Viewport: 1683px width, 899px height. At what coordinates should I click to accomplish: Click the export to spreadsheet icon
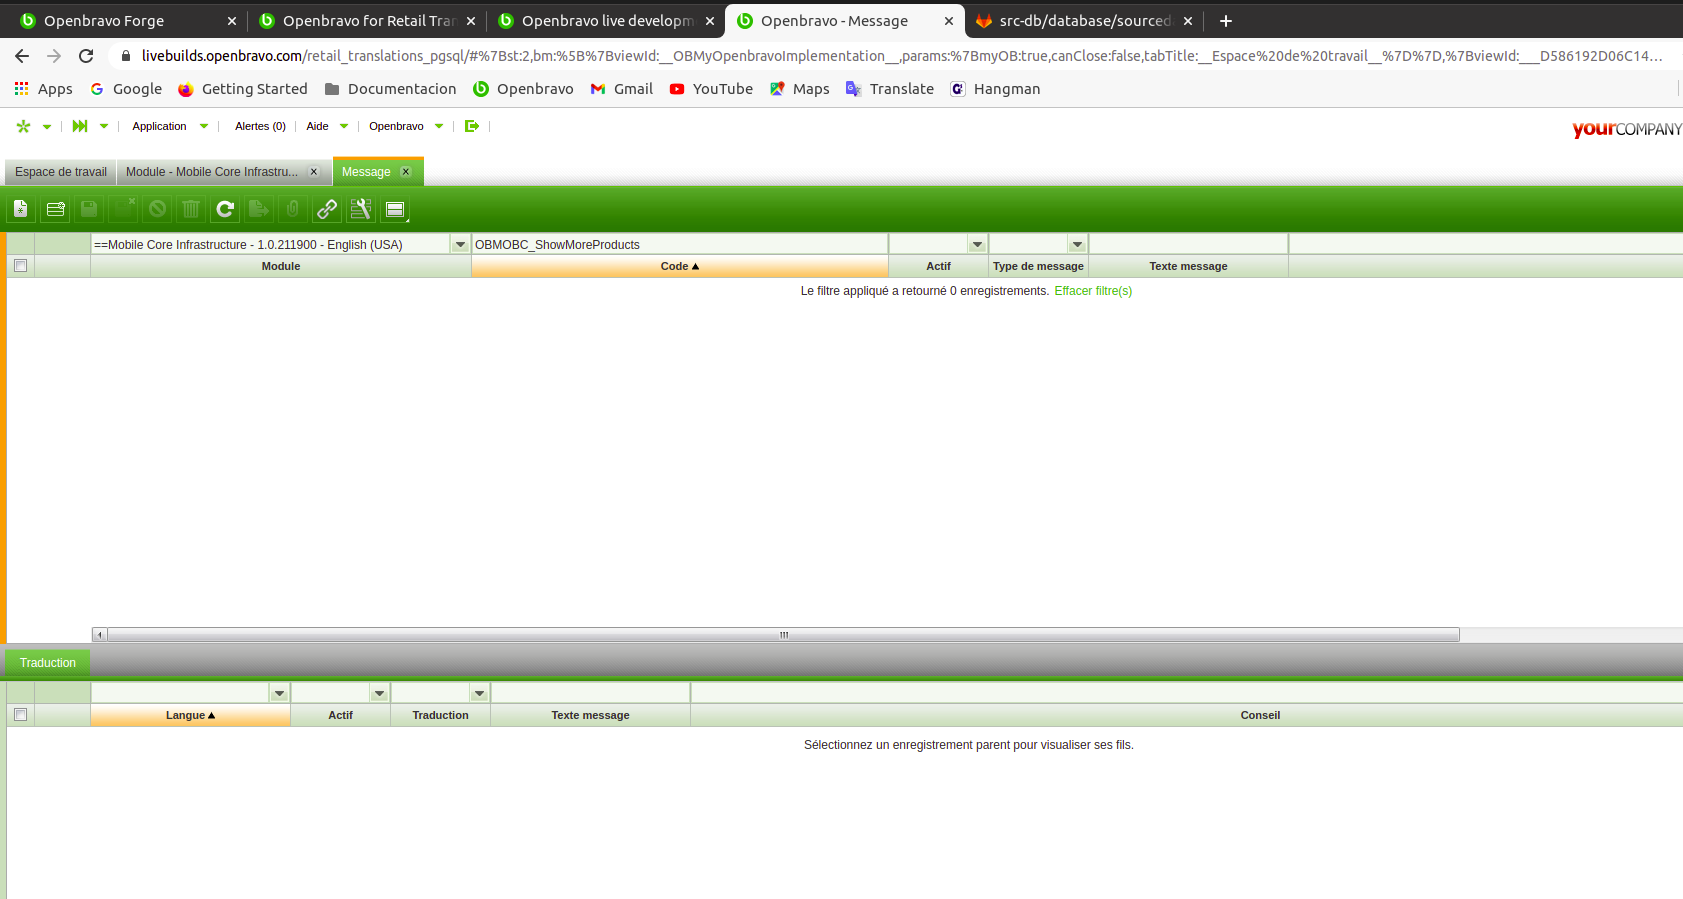259,209
